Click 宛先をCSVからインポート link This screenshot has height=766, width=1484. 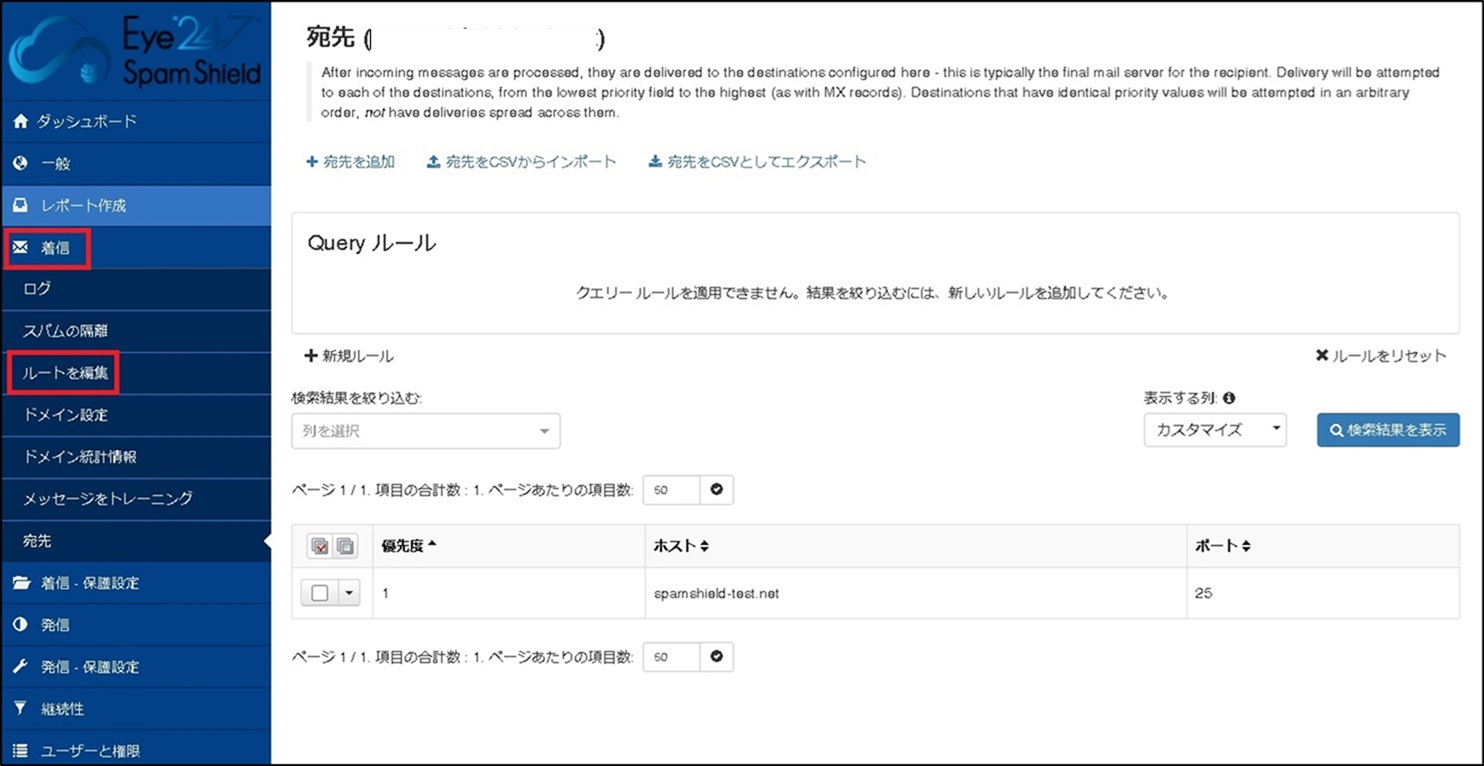click(521, 161)
